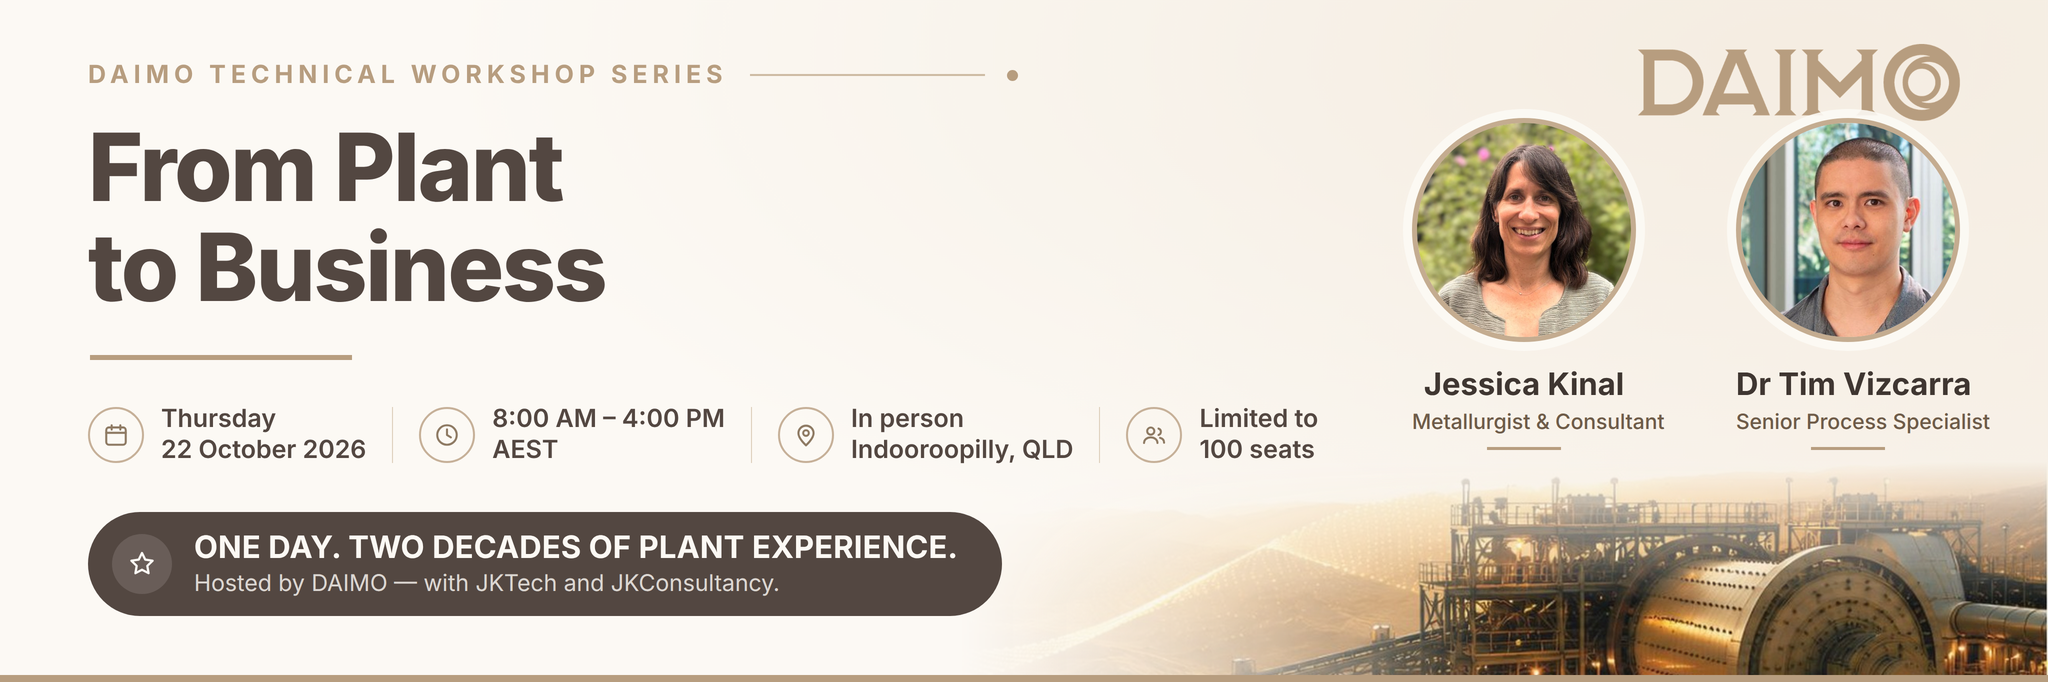
Task: Click the Jessica Kinal name text
Action: click(x=1523, y=384)
